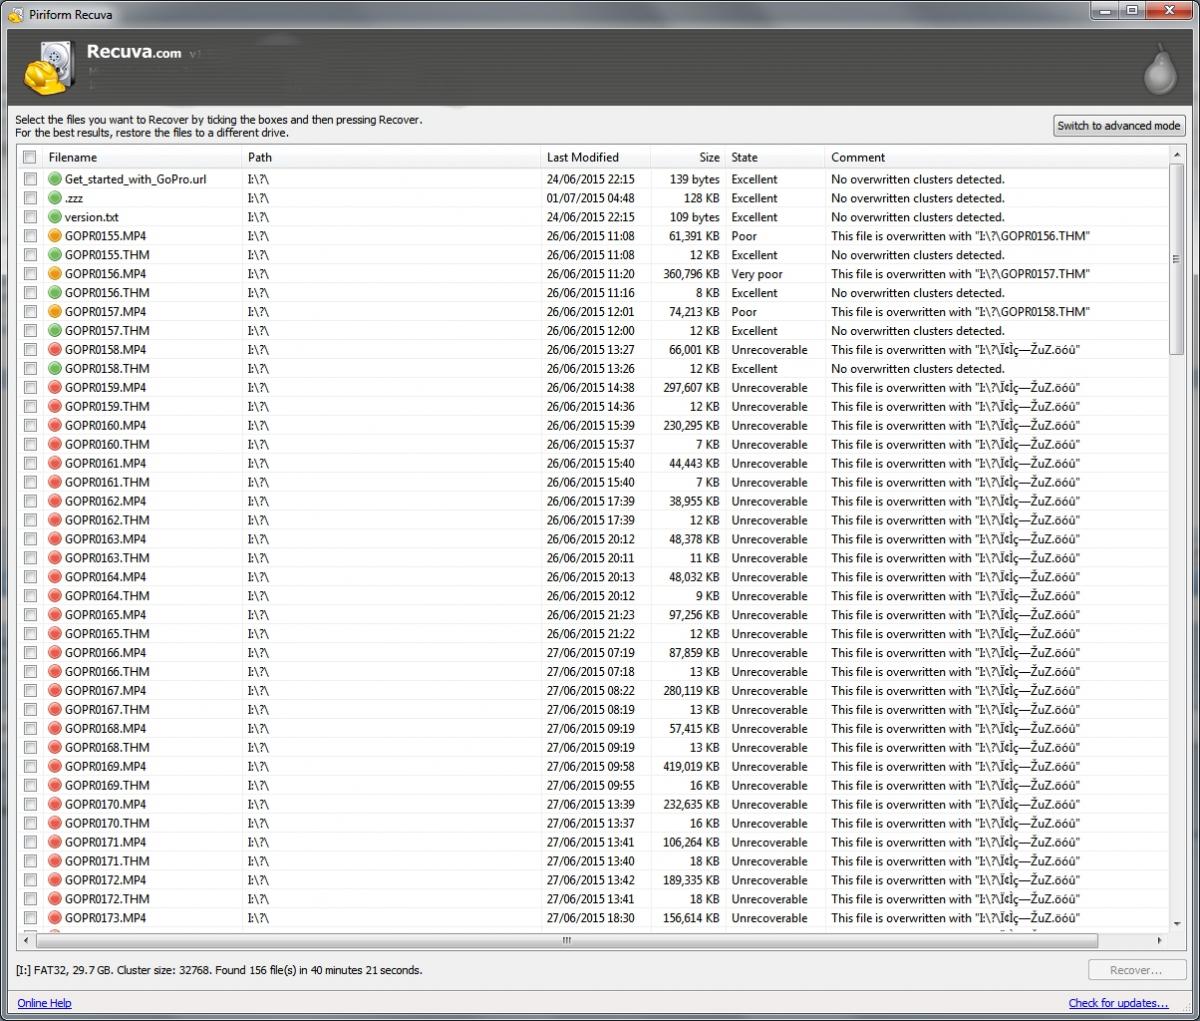Sort by Last Modified column header

(x=595, y=157)
